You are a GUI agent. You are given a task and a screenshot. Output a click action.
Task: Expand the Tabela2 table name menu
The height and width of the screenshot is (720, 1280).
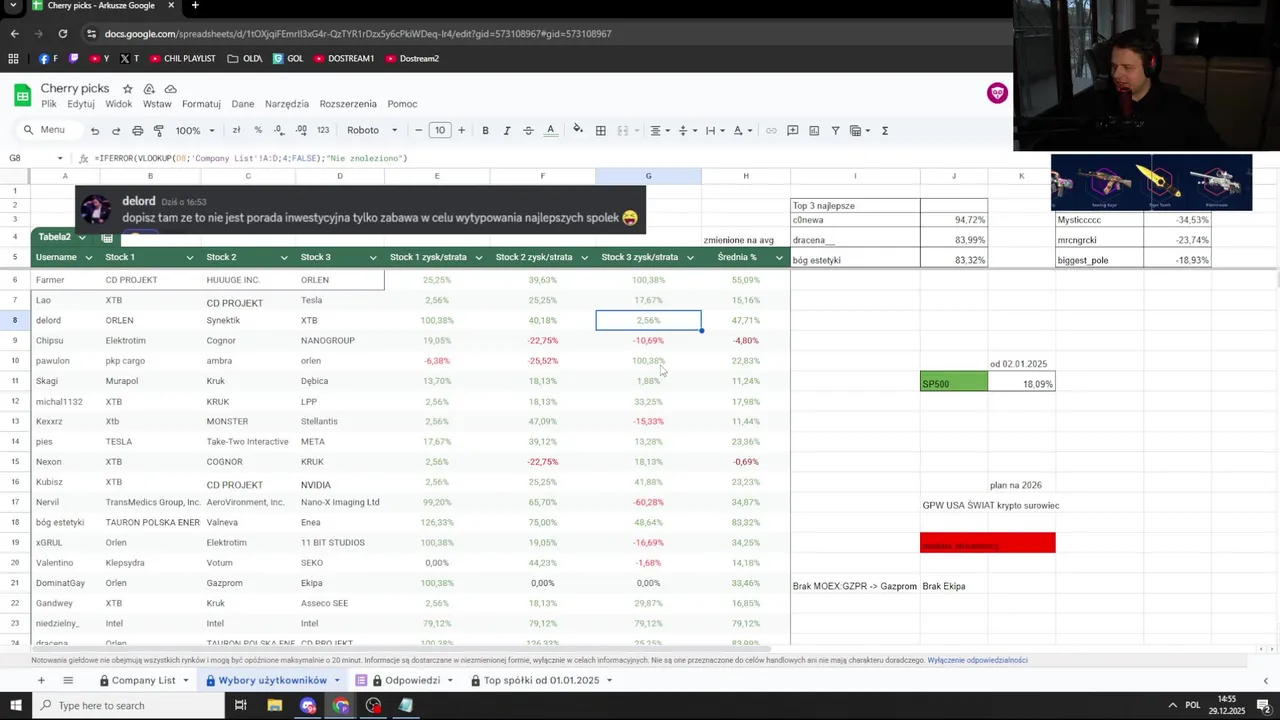point(82,237)
